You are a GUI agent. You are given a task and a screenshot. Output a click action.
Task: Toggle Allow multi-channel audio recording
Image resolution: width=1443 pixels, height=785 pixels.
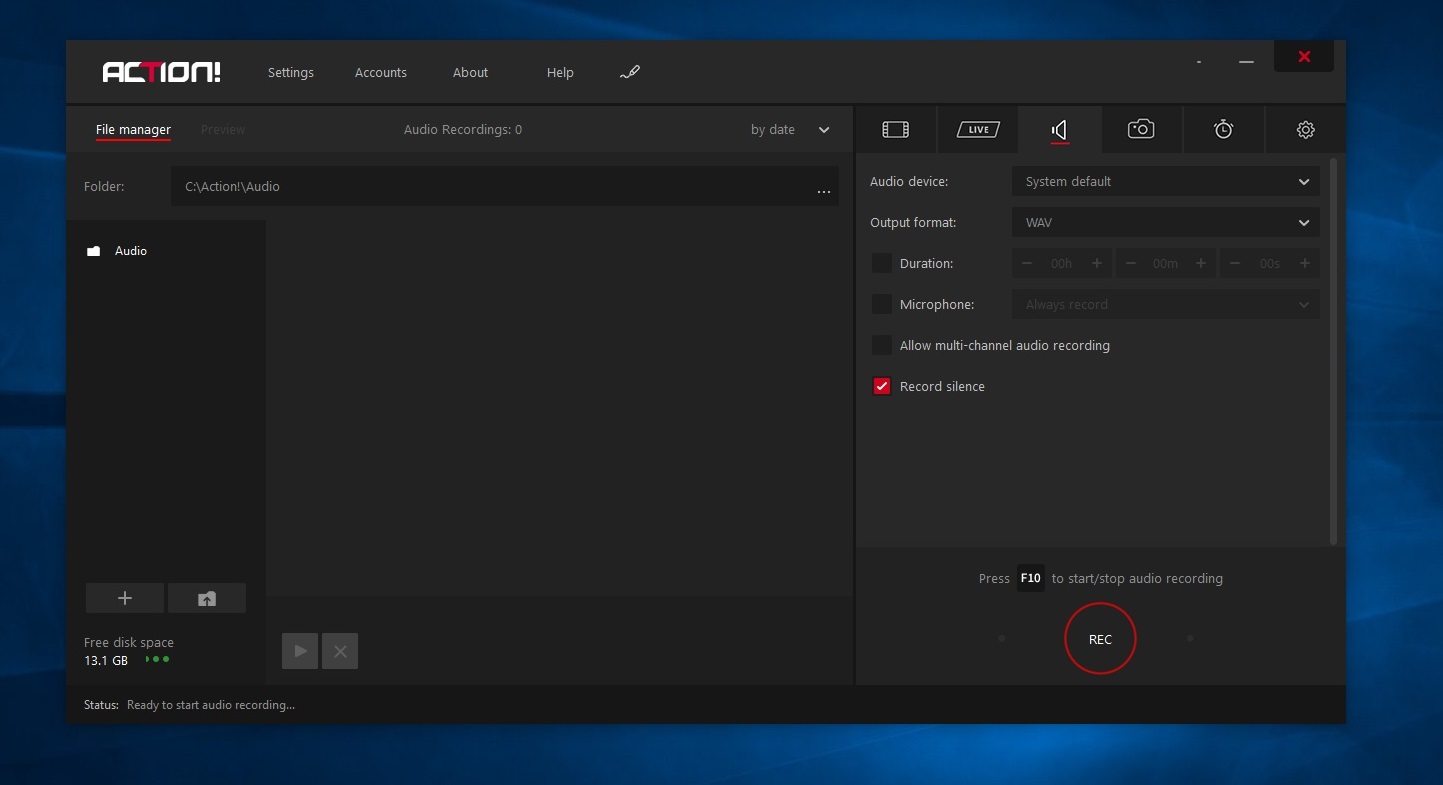coord(881,345)
